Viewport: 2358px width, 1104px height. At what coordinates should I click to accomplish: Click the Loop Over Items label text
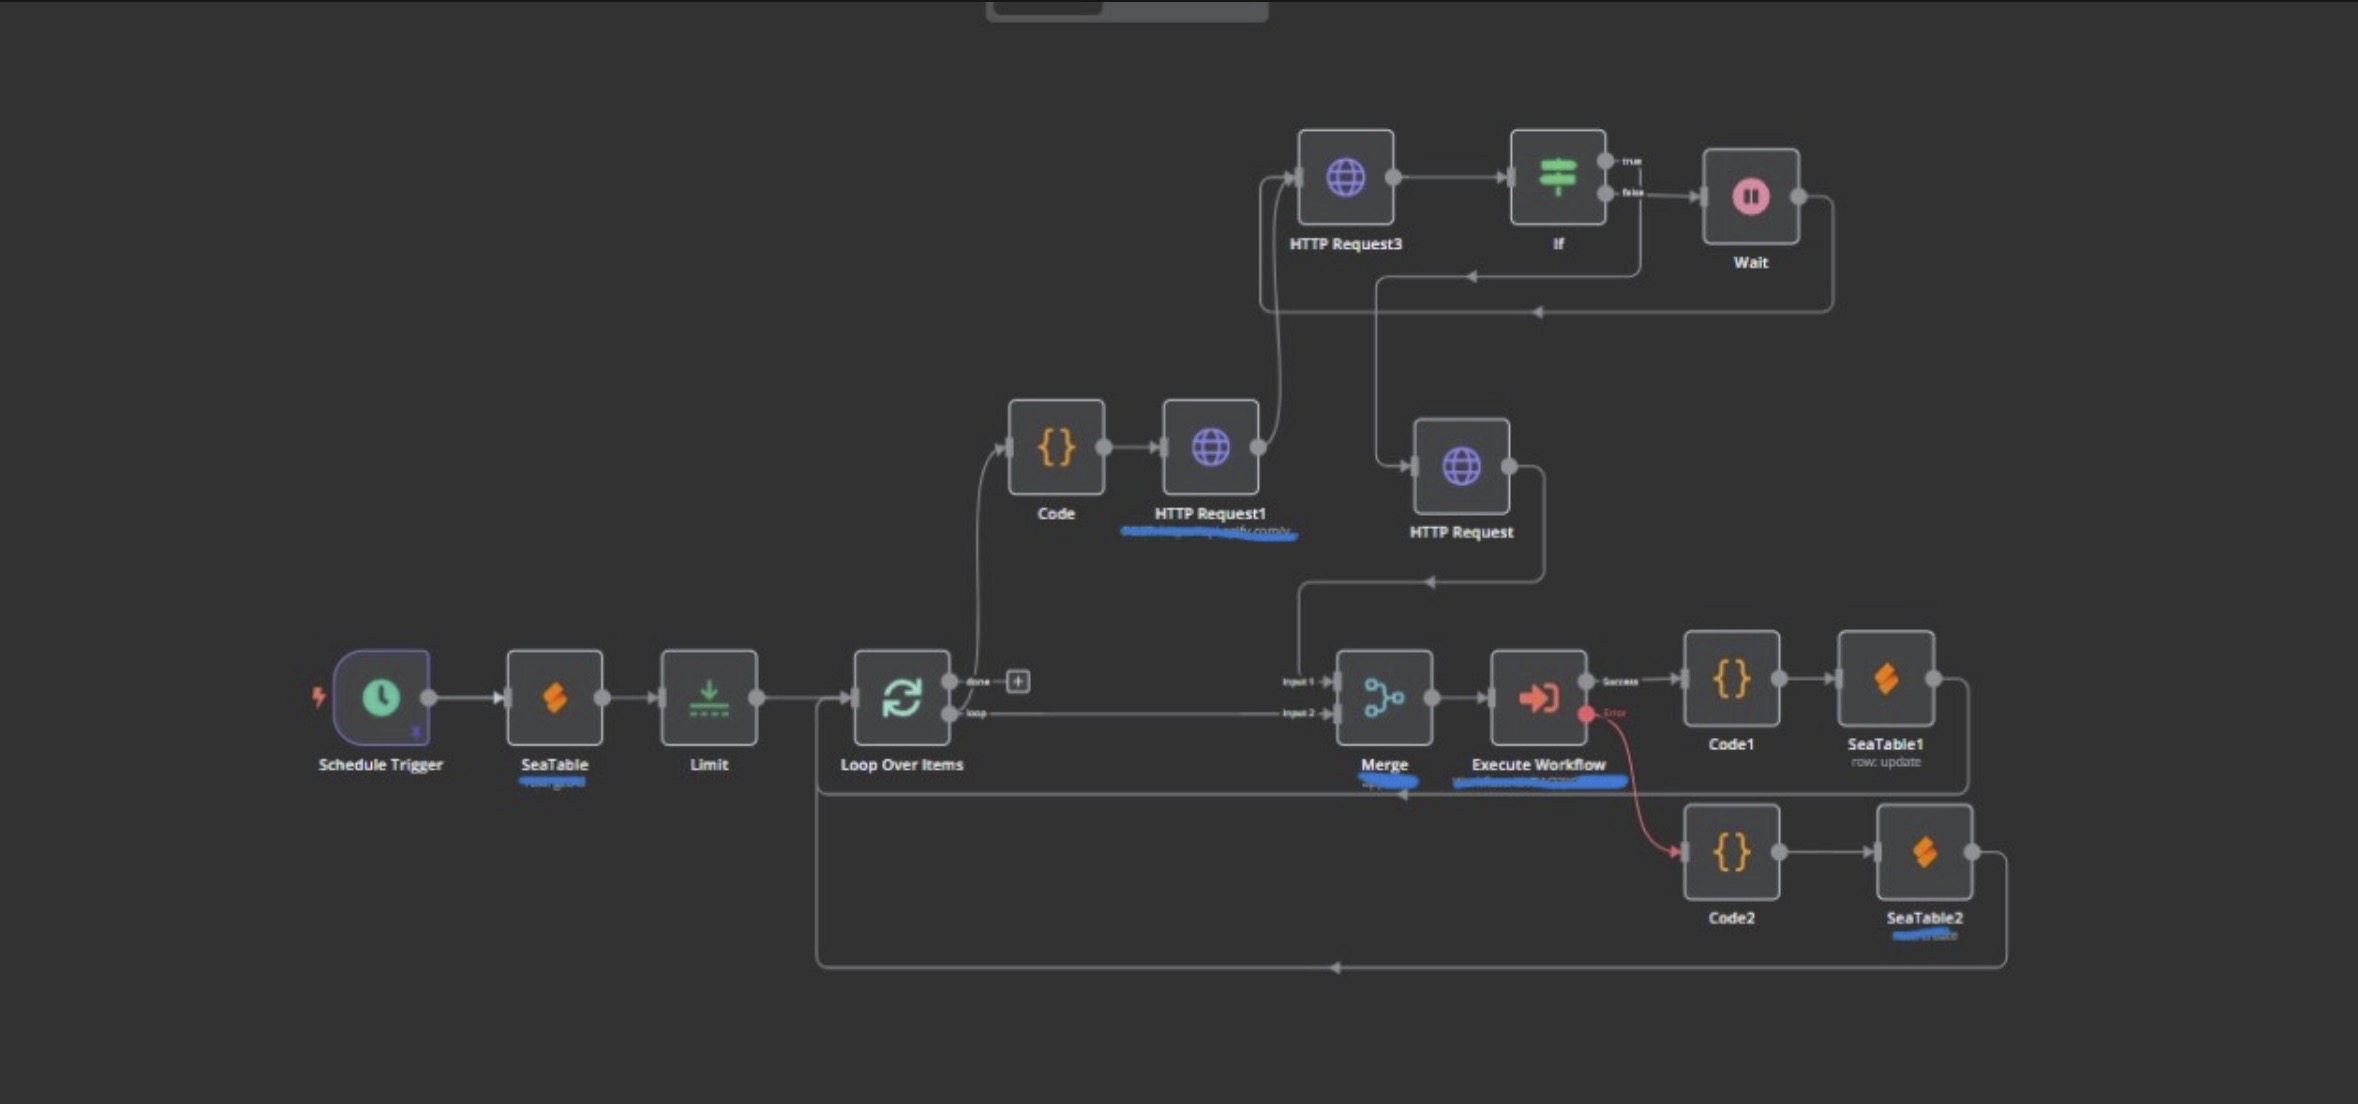[902, 765]
